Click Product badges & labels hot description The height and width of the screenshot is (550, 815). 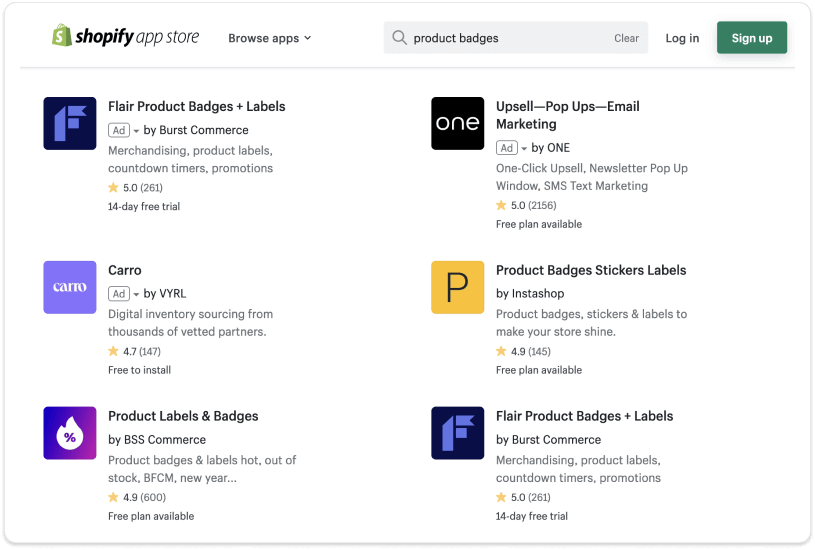click(x=202, y=469)
